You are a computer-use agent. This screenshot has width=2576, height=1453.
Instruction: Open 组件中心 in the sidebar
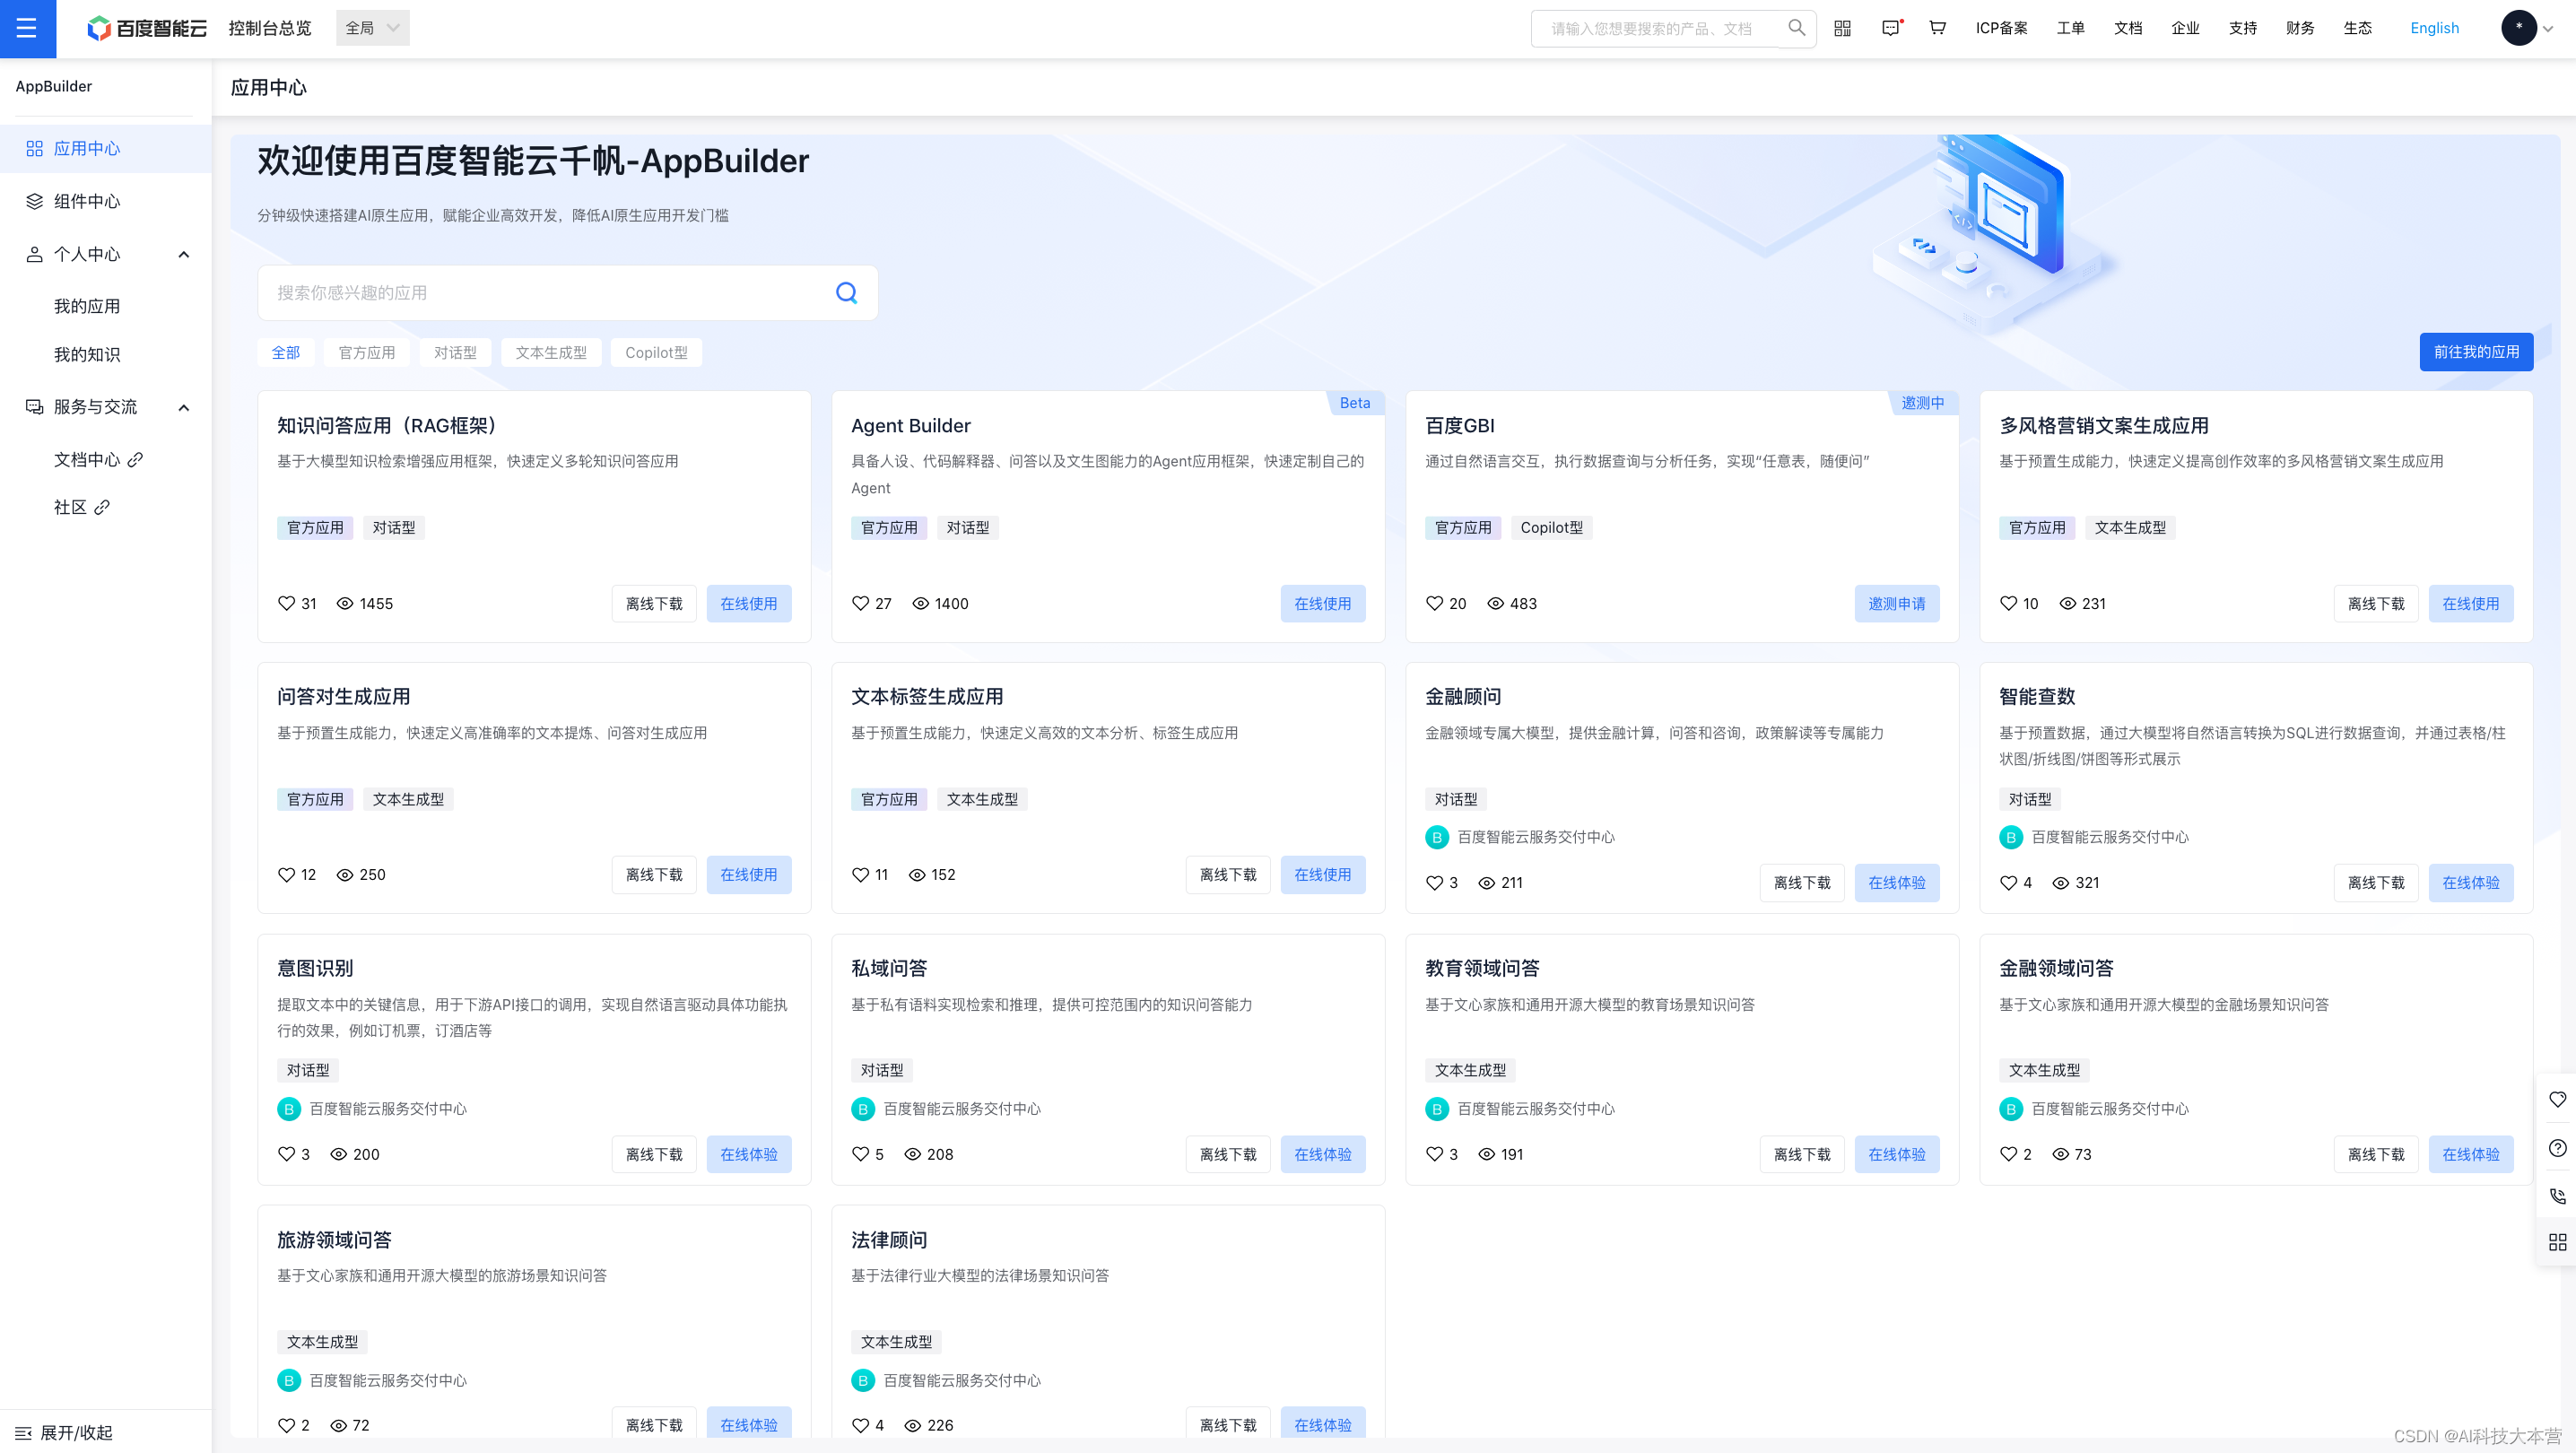(x=87, y=202)
